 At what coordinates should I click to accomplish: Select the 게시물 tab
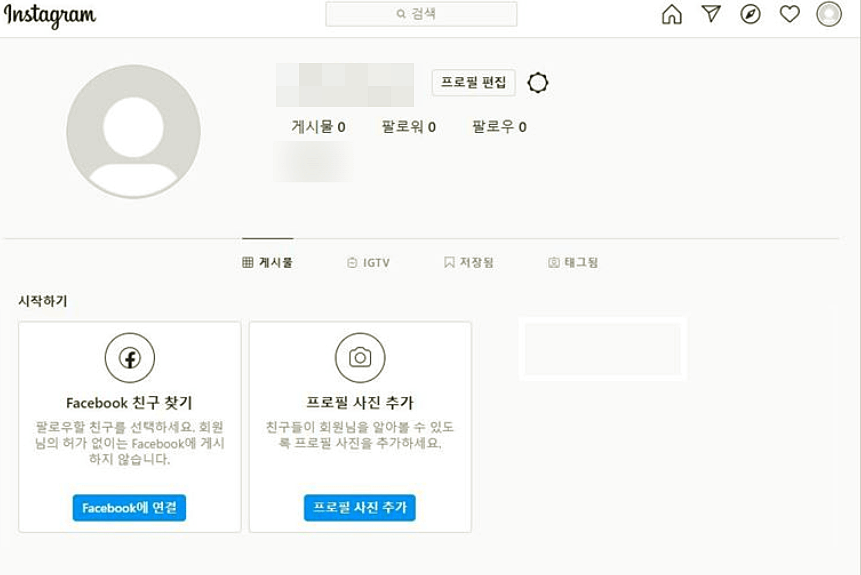(267, 263)
